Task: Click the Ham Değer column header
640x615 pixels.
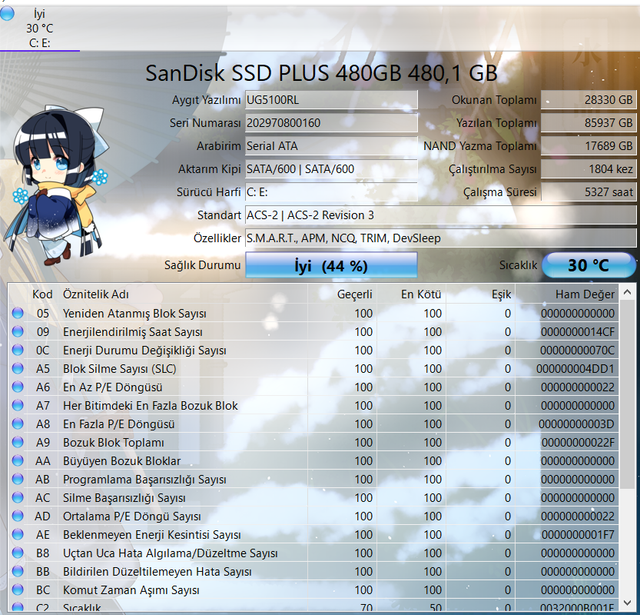Action: [x=586, y=294]
